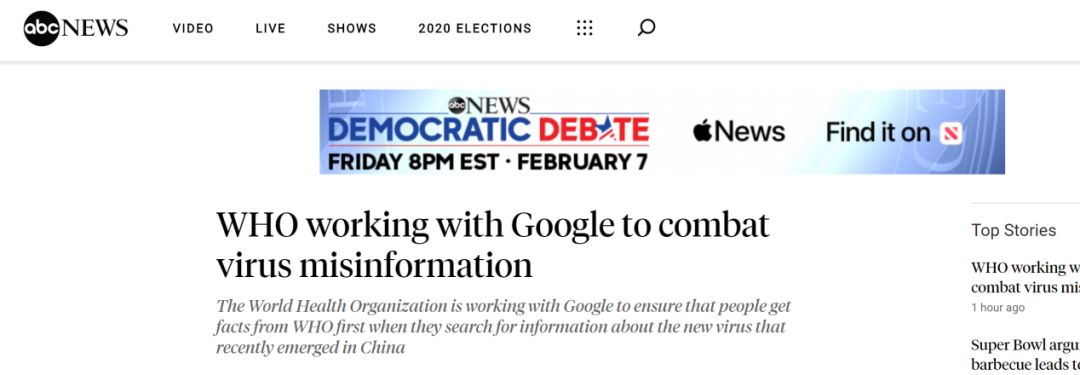The image size is (1080, 375).
Task: Click the WHO working with Google headline
Action: 492,244
